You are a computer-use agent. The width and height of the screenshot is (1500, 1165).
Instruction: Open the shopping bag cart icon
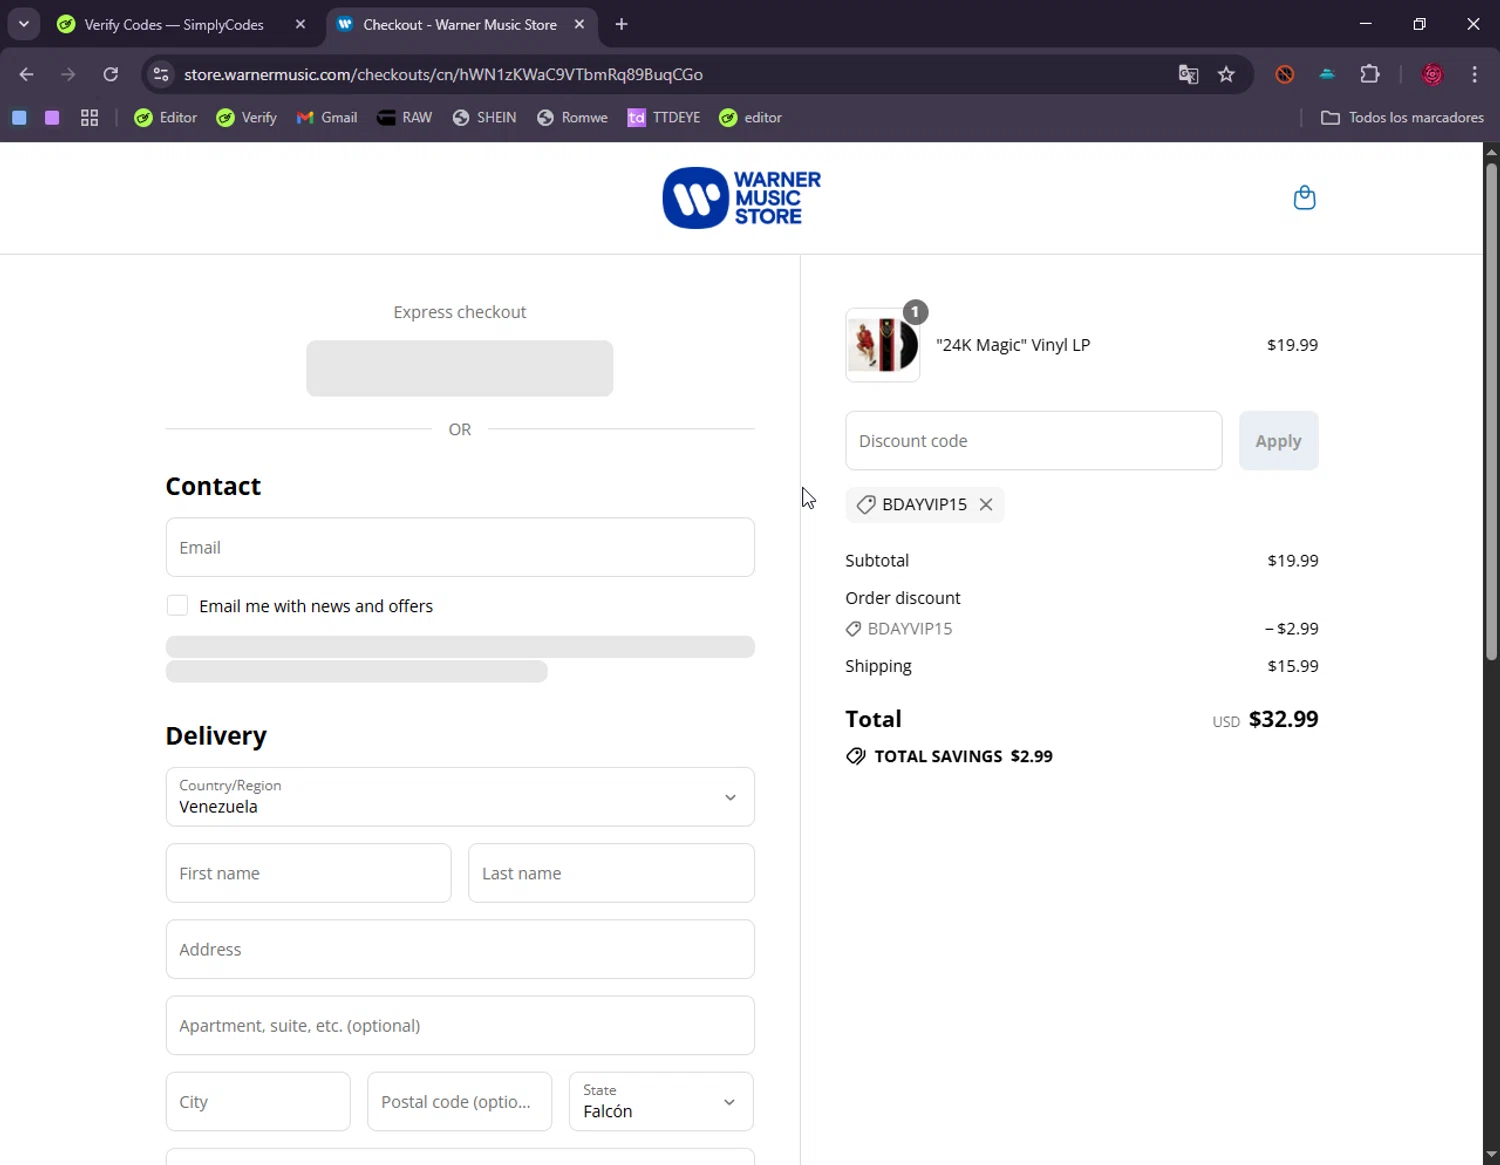1304,198
